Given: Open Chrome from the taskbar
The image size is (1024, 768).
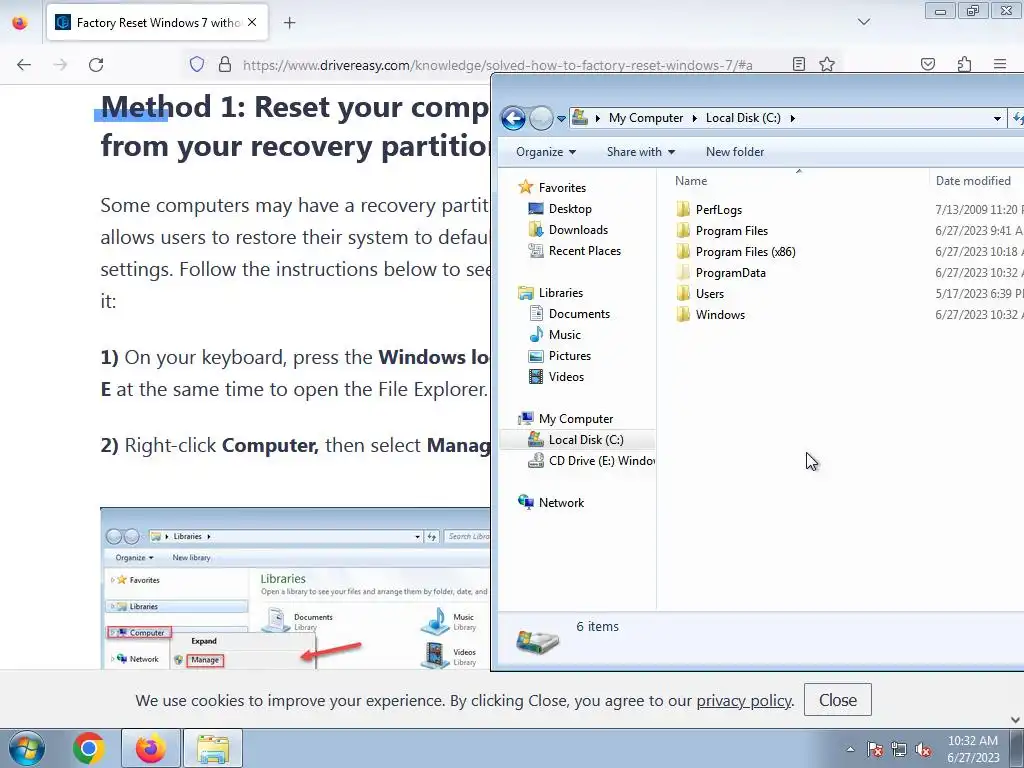Looking at the screenshot, I should pos(89,748).
